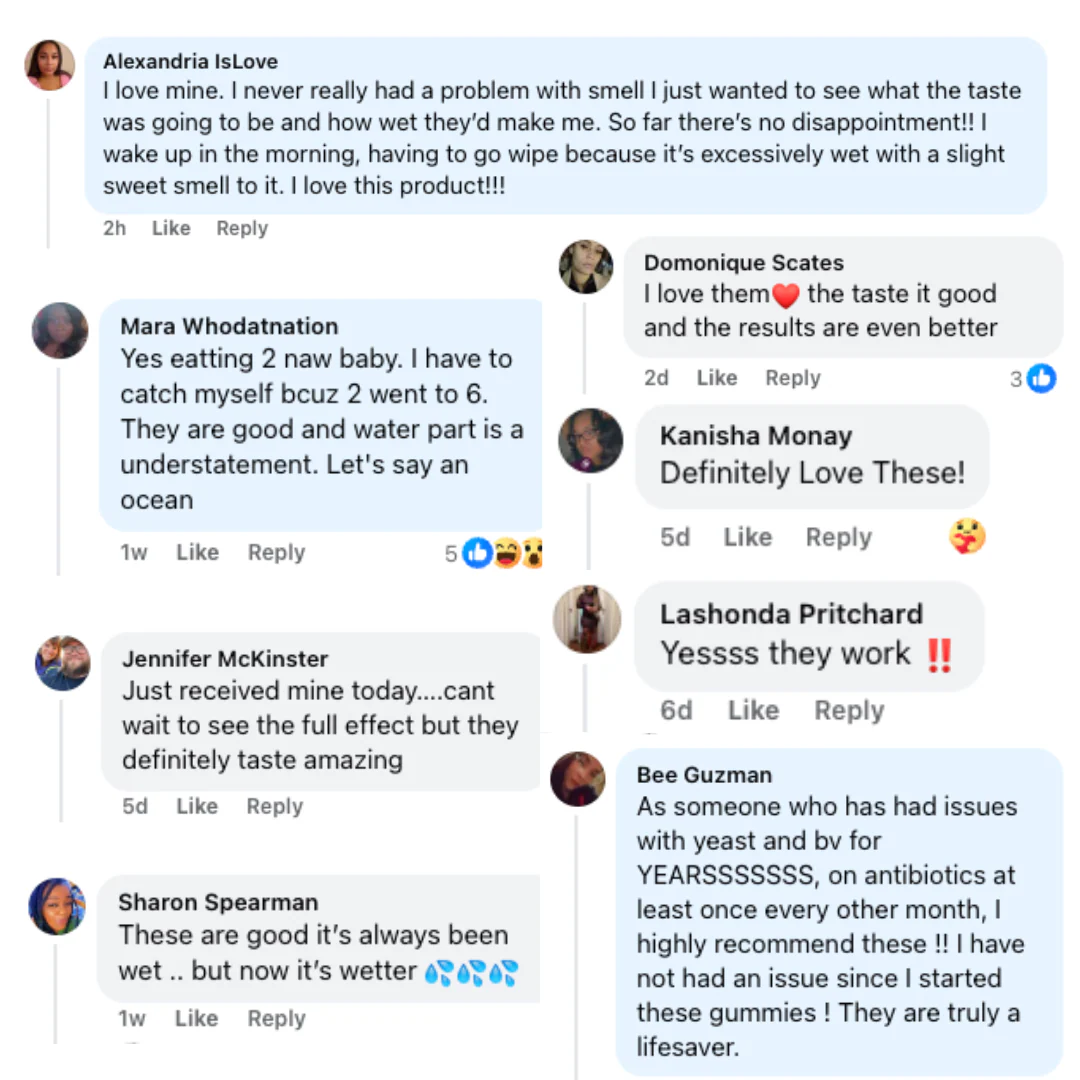
Task: Click the 2h timestamp on Alexandria's comment
Action: [x=114, y=228]
